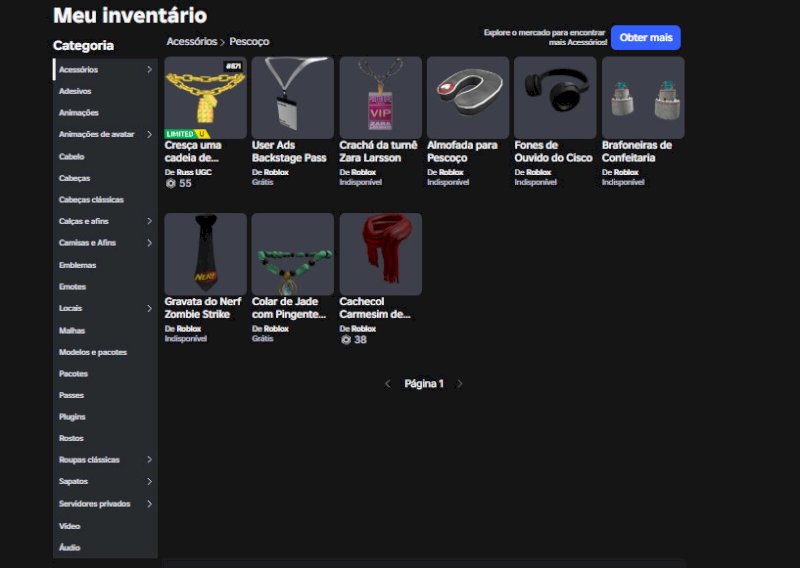The width and height of the screenshot is (800, 568).
Task: Go to the previous inventory page
Action: pos(388,384)
